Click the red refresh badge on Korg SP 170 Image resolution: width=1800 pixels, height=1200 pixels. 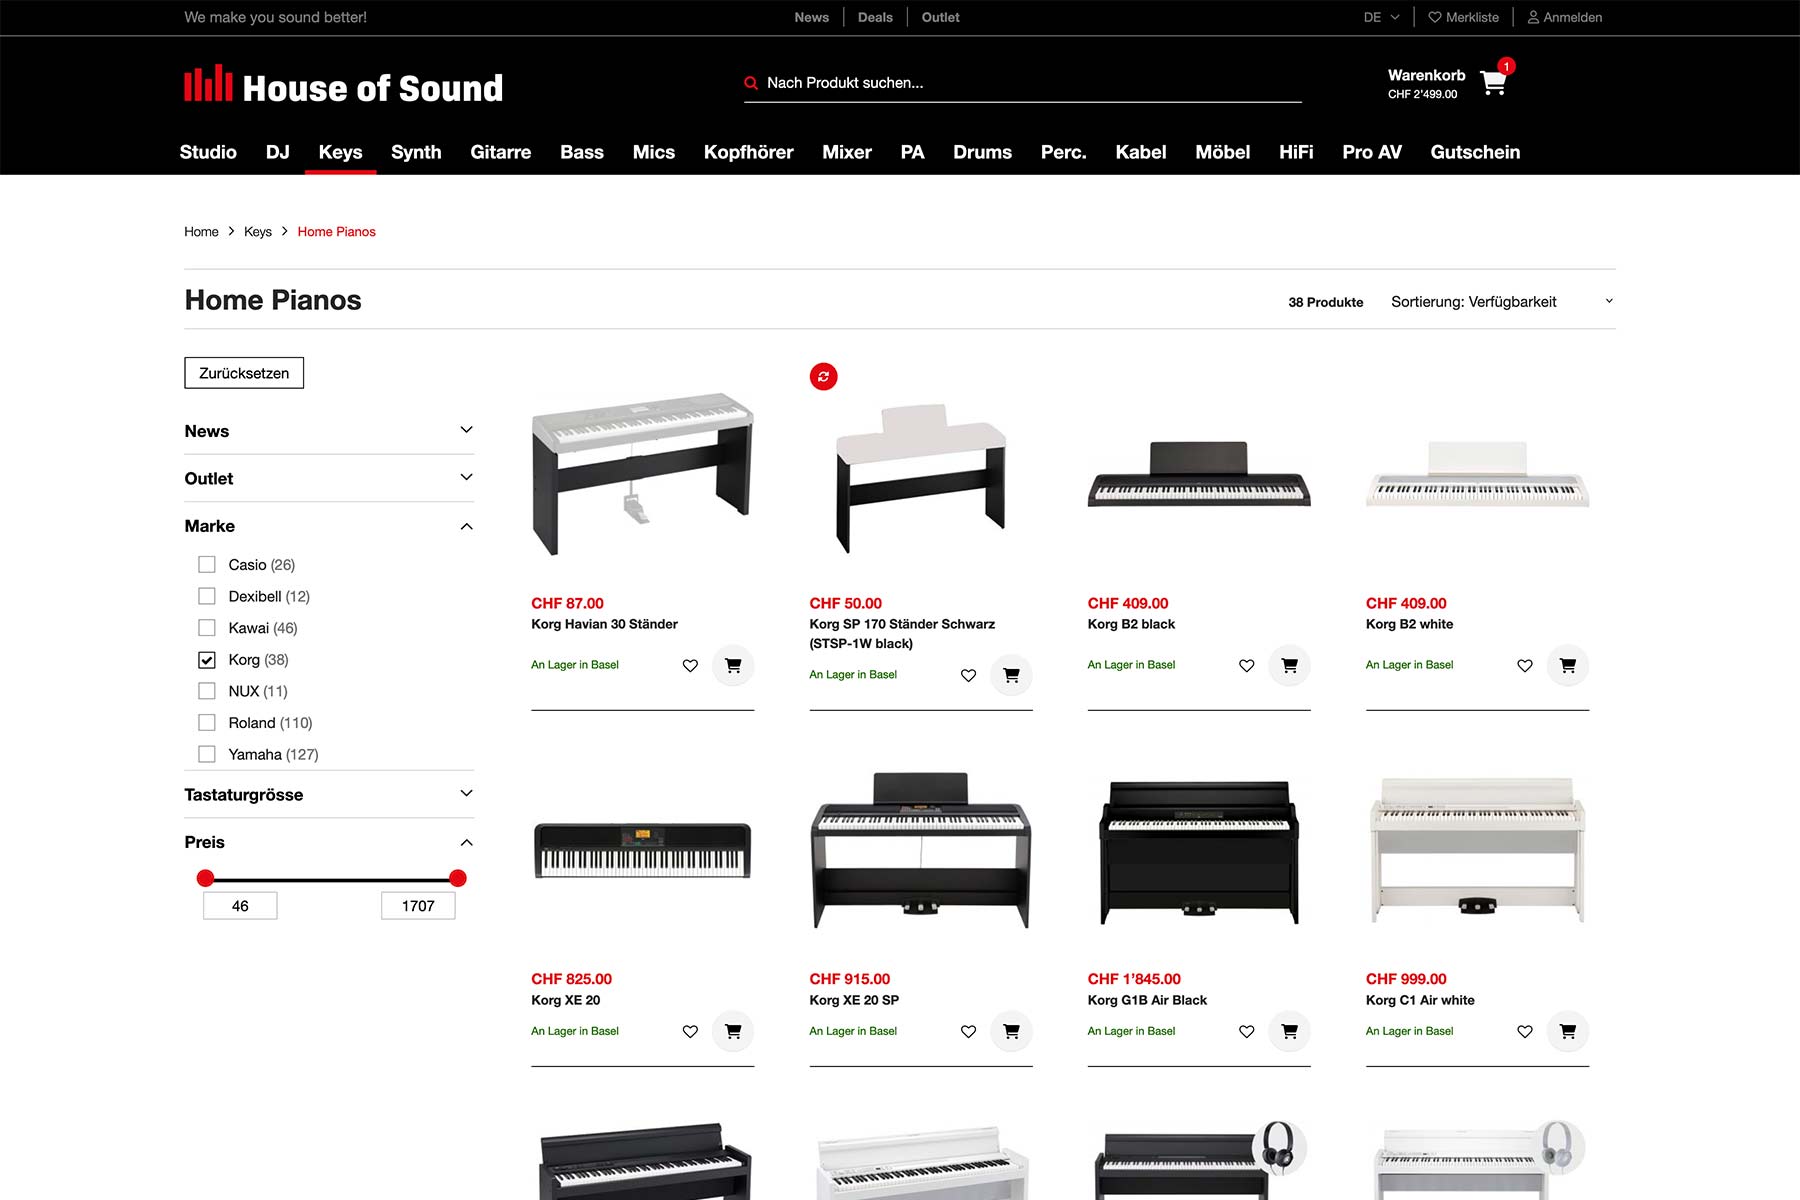pos(823,377)
